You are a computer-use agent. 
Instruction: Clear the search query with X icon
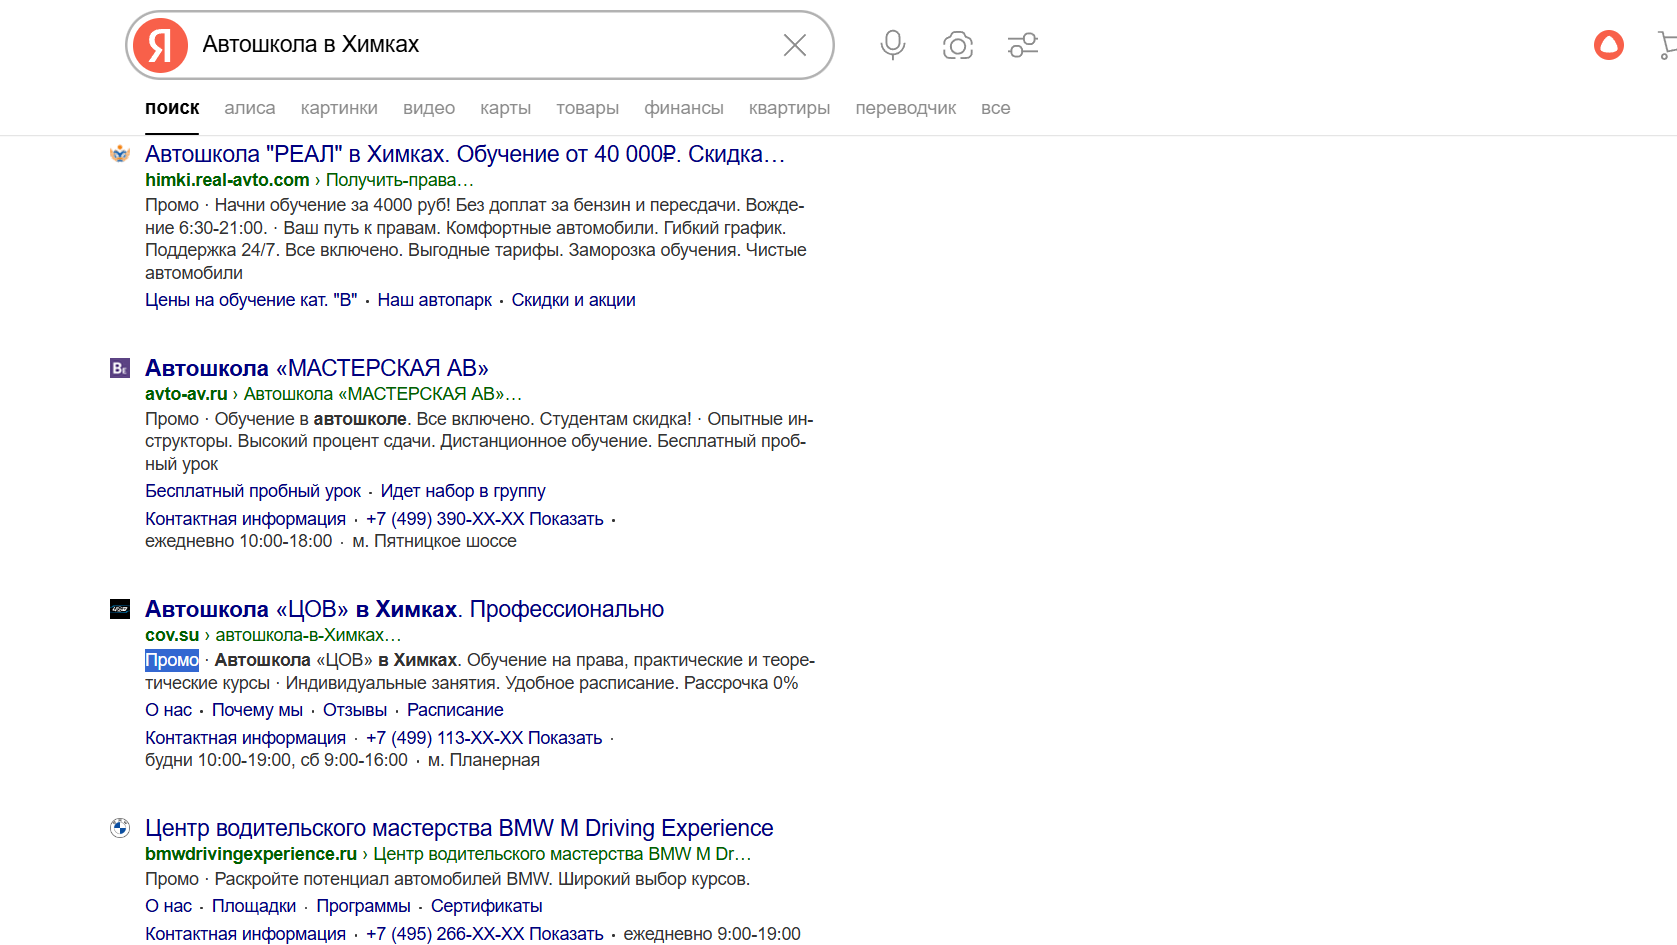(x=795, y=45)
